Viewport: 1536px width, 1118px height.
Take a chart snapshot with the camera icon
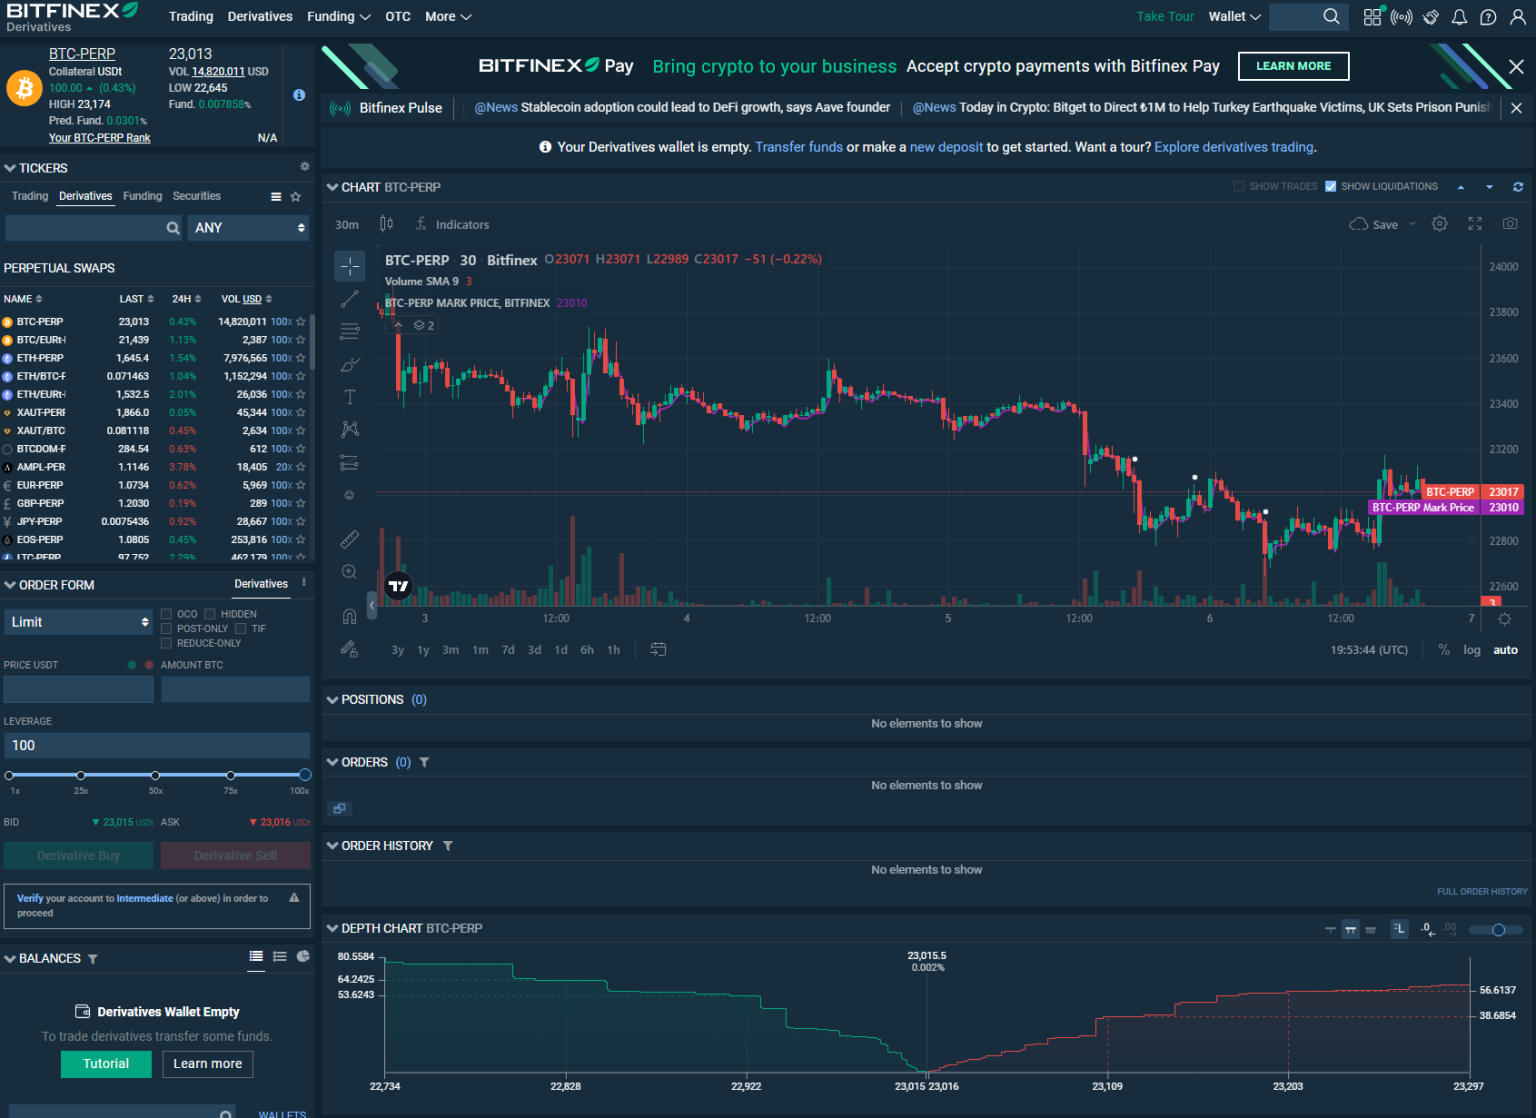[x=1510, y=224]
